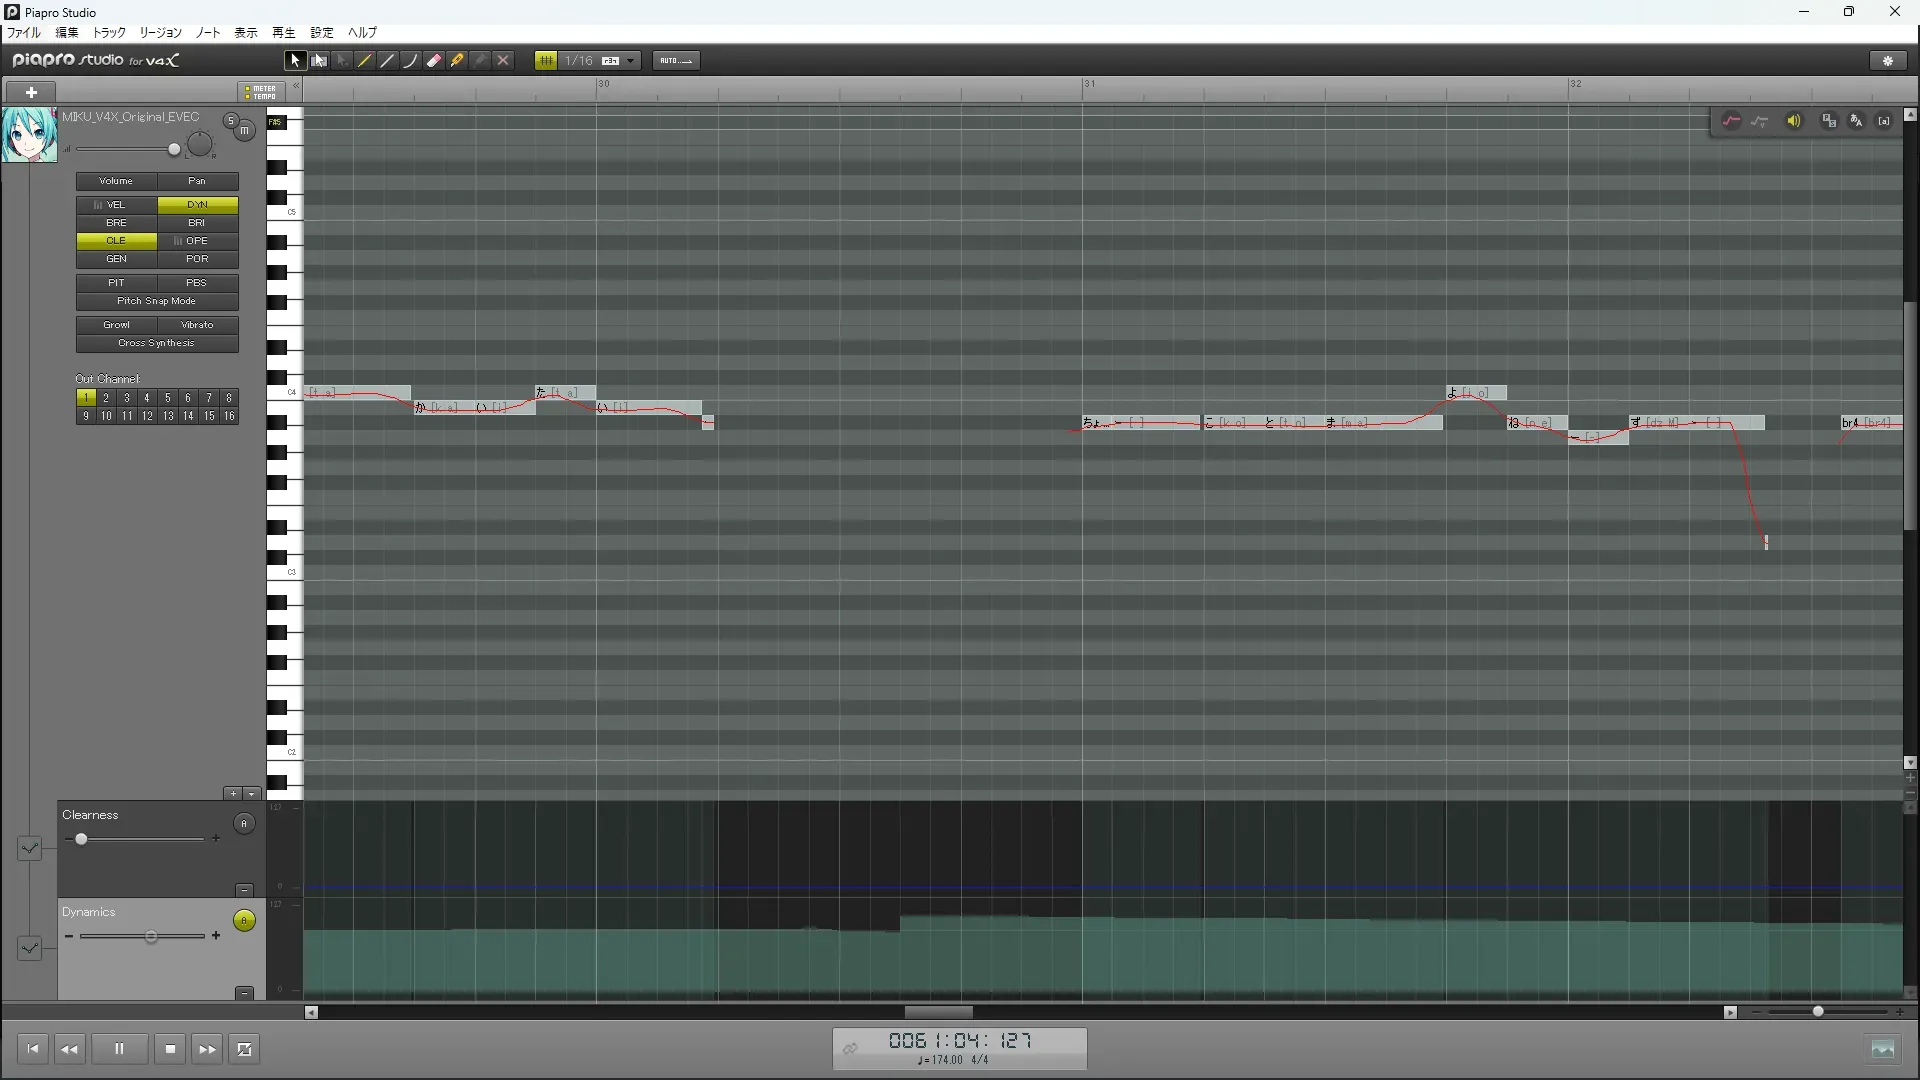Toggle lyrics display あA icon
1920x1080 pixels.
(1856, 121)
